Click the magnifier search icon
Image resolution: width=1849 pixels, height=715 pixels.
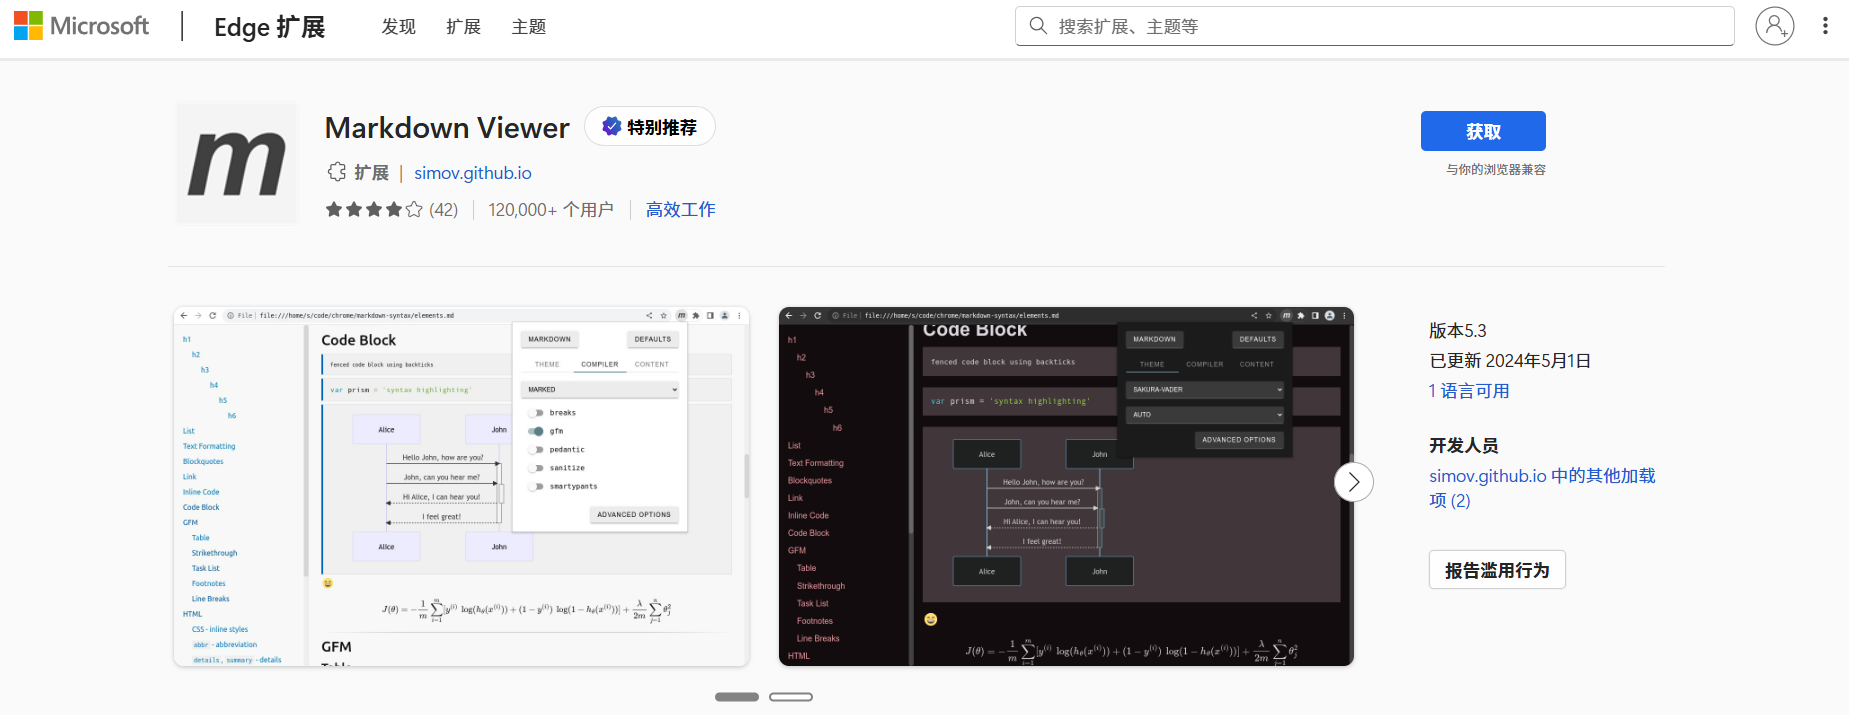[1038, 26]
